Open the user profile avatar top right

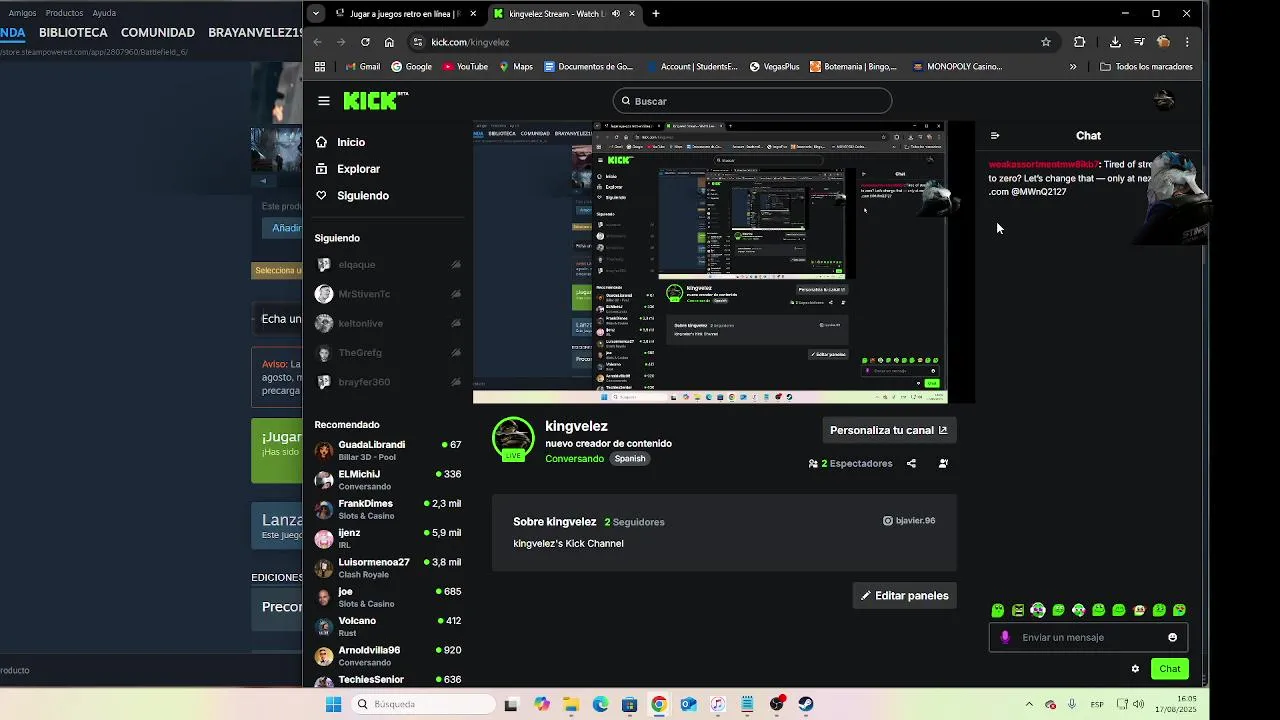(1163, 101)
